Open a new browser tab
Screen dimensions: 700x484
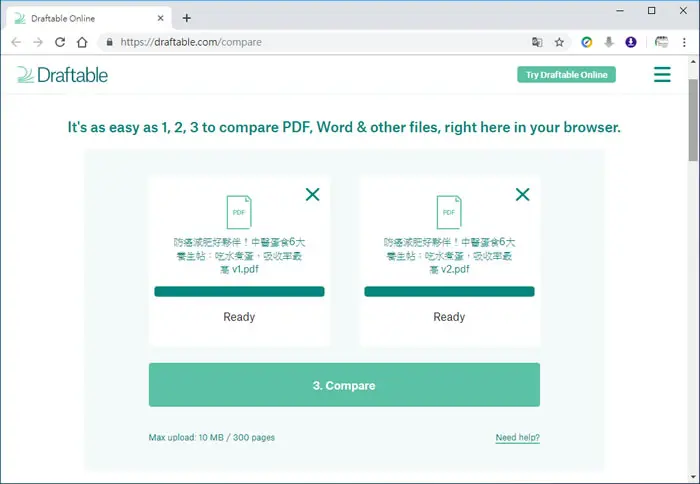click(187, 18)
